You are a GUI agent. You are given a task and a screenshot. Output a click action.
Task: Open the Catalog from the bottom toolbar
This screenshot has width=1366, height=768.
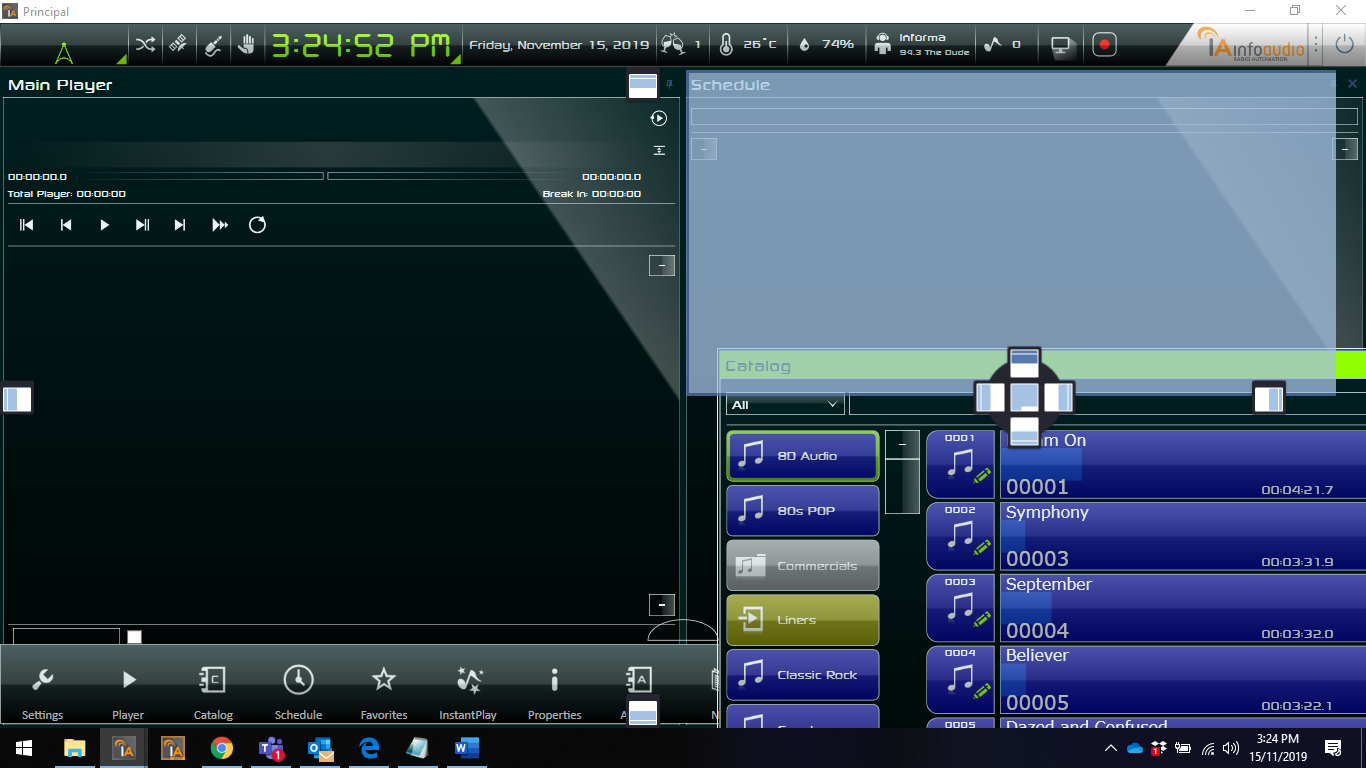click(213, 690)
